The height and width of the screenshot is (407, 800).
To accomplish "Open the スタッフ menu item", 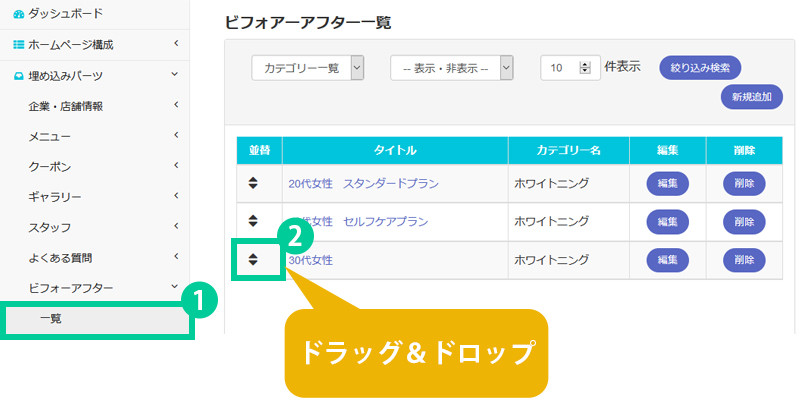I will click(x=50, y=227).
